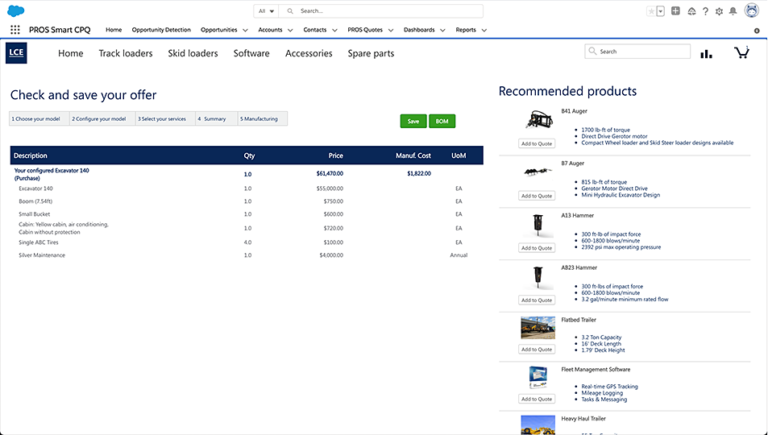Click the green BOM button
The width and height of the screenshot is (768, 435).
442,121
